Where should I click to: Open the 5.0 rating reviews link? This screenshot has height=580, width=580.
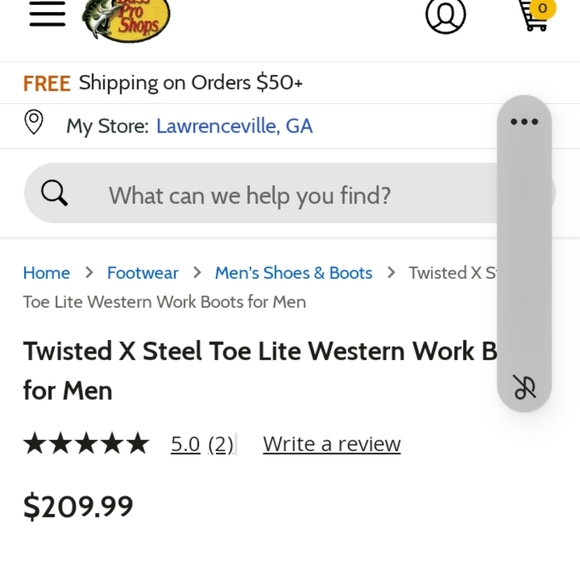coord(202,444)
